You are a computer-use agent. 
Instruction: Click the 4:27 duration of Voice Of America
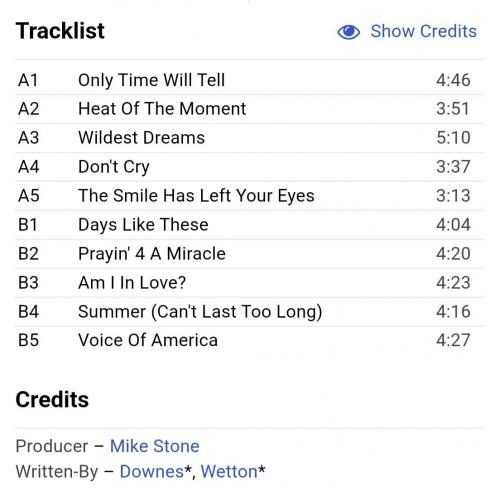point(453,341)
